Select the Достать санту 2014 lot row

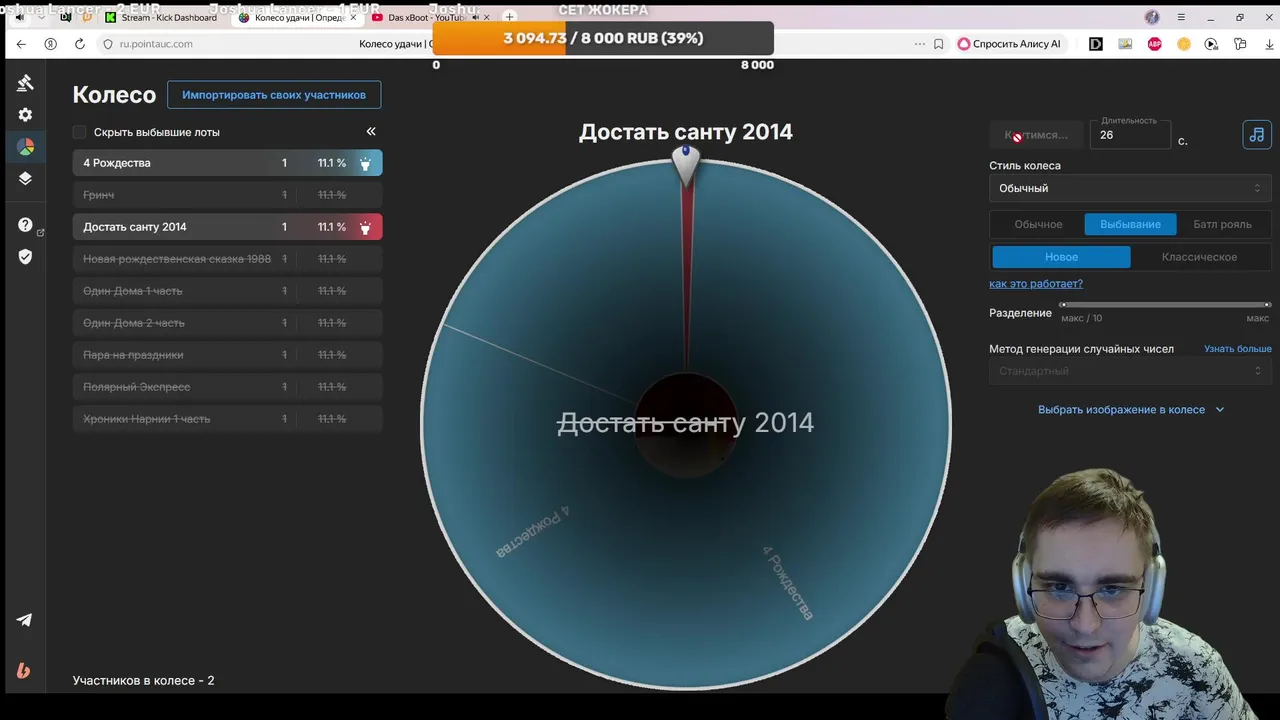point(227,227)
